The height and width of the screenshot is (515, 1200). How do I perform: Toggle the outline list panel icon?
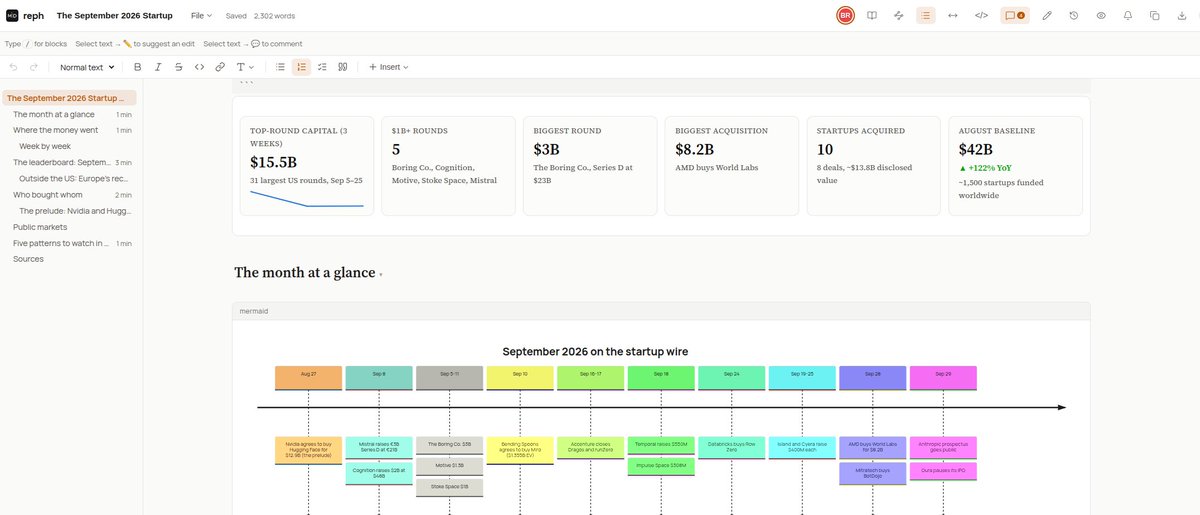926,16
